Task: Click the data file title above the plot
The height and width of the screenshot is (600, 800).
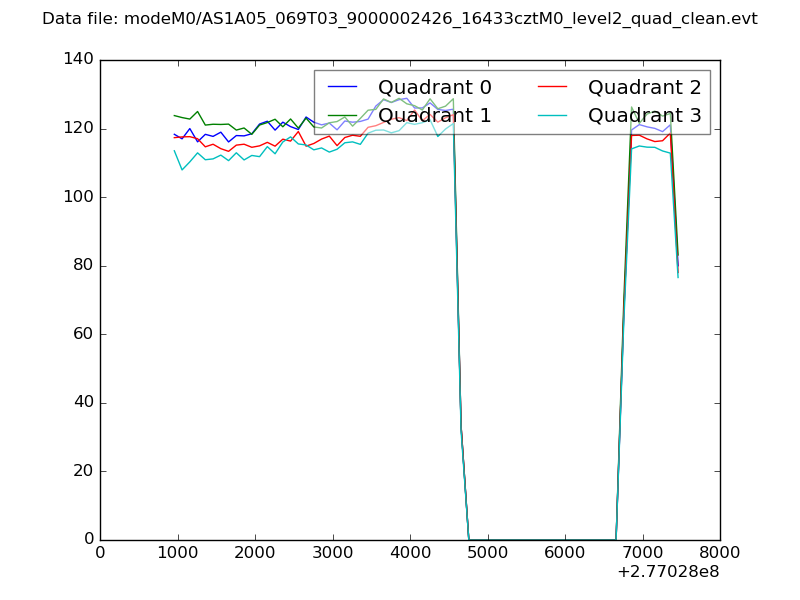Action: click(400, 19)
